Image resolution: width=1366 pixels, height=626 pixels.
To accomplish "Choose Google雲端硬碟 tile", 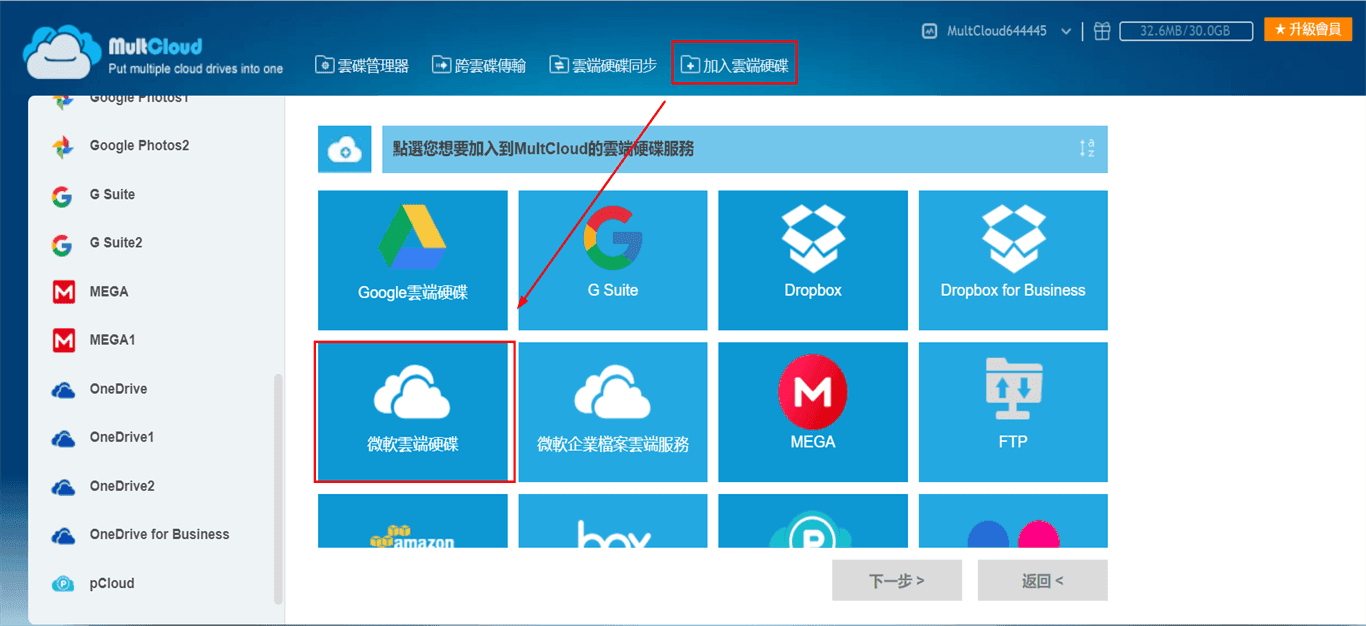I will 413,260.
